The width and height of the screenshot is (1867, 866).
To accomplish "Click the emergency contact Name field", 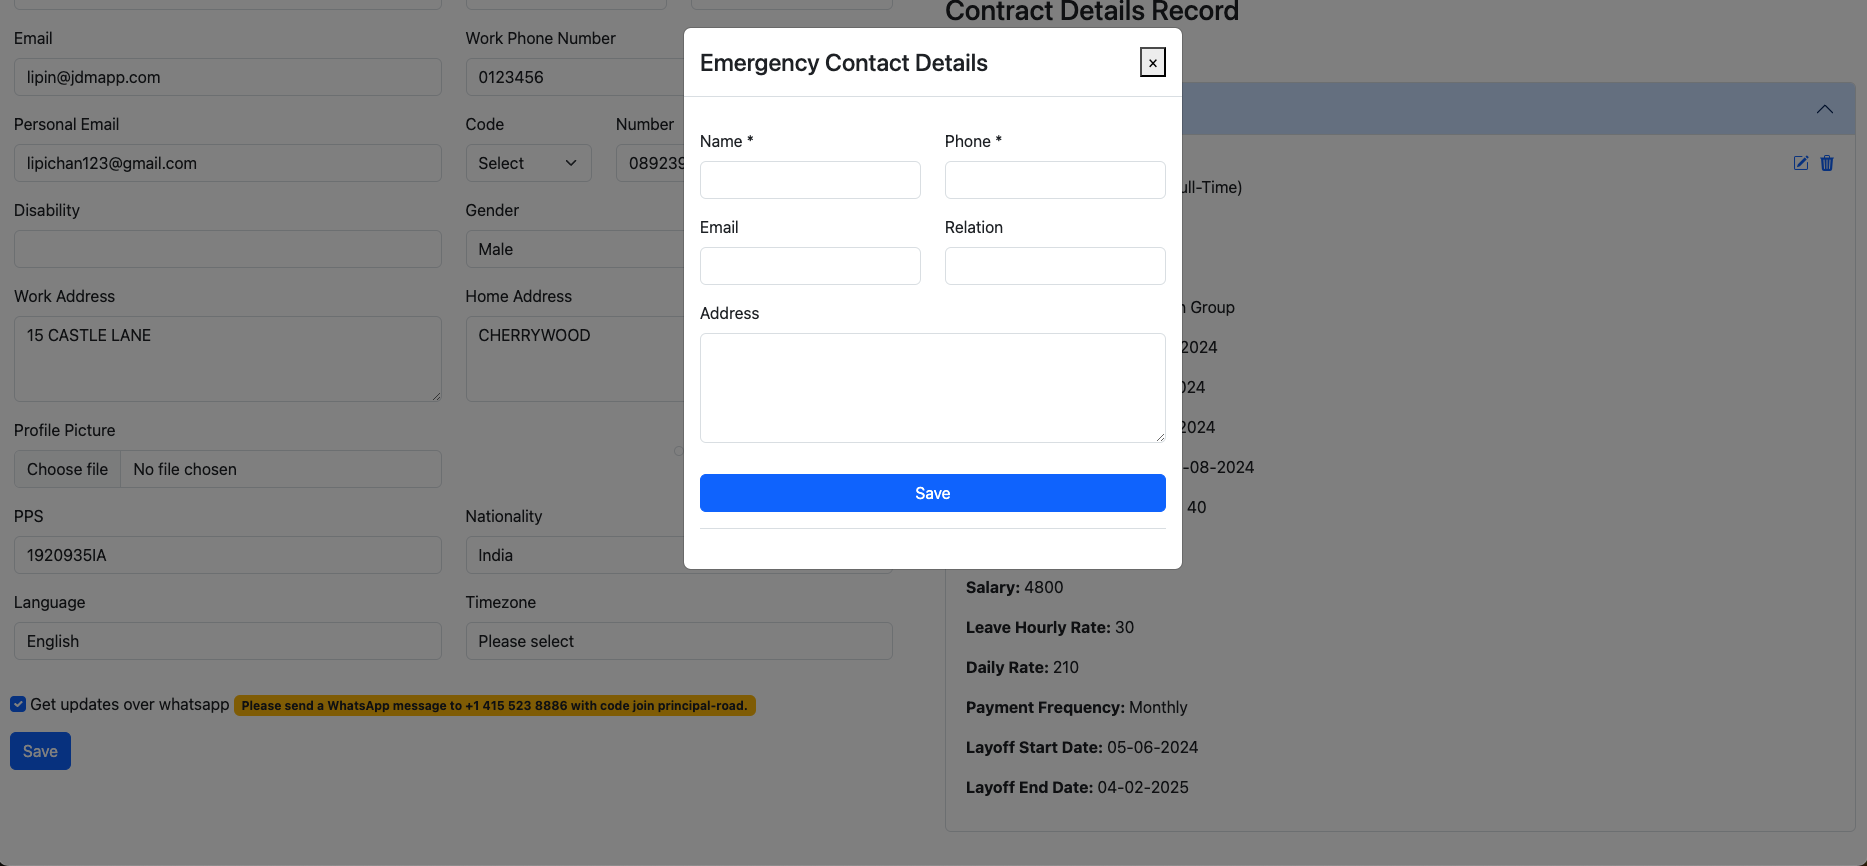I will pyautogui.click(x=810, y=180).
